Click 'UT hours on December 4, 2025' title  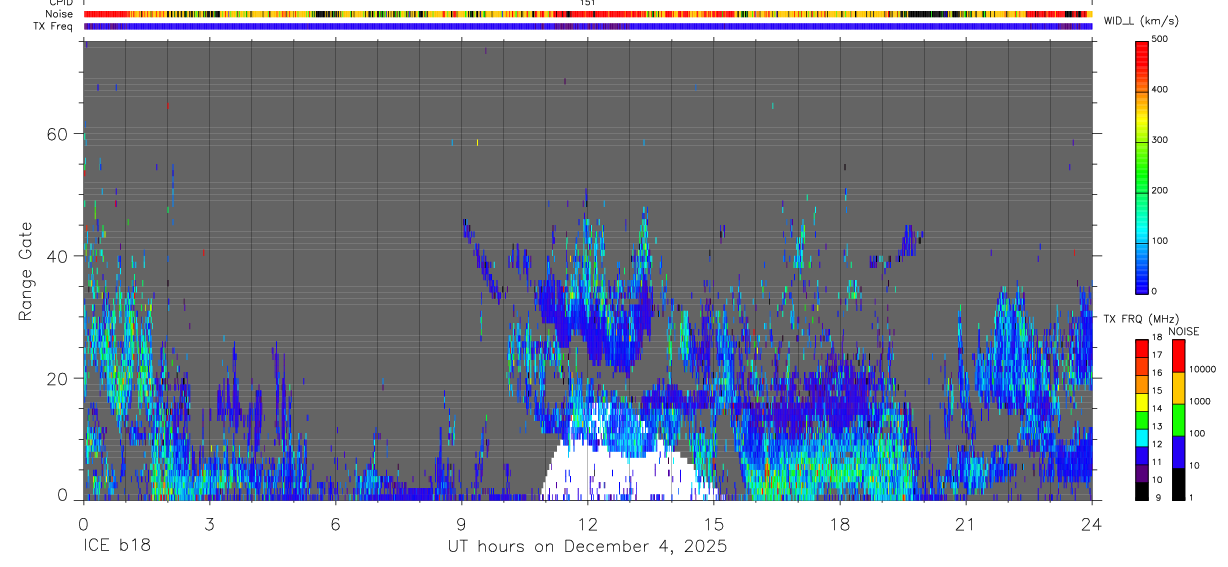[587, 547]
